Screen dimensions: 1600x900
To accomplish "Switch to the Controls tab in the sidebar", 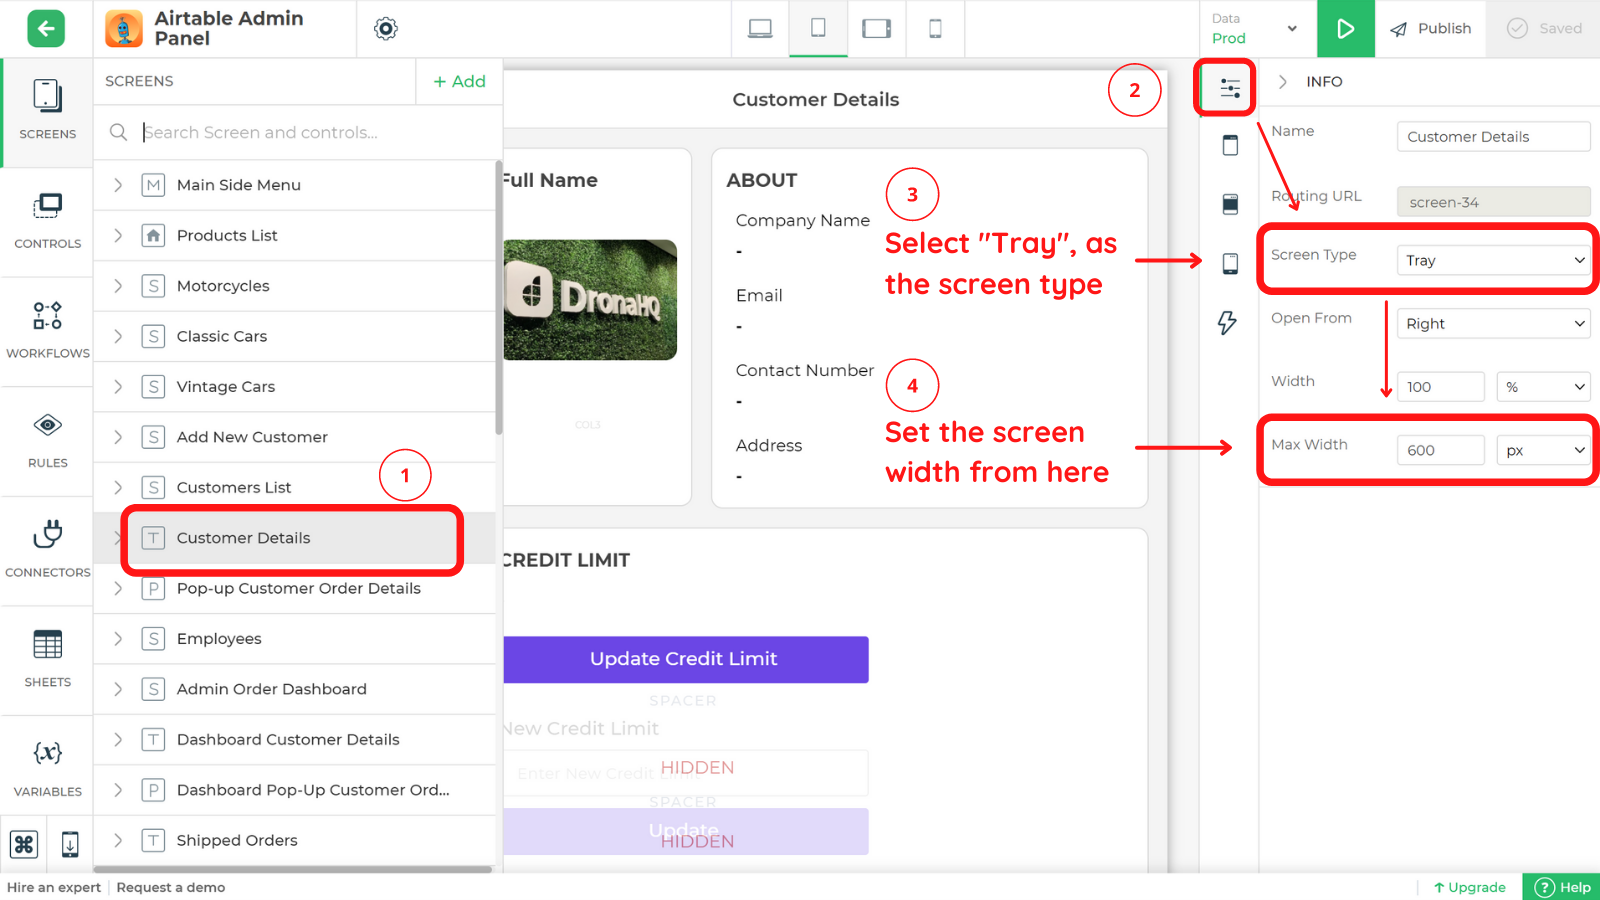I will (x=46, y=220).
